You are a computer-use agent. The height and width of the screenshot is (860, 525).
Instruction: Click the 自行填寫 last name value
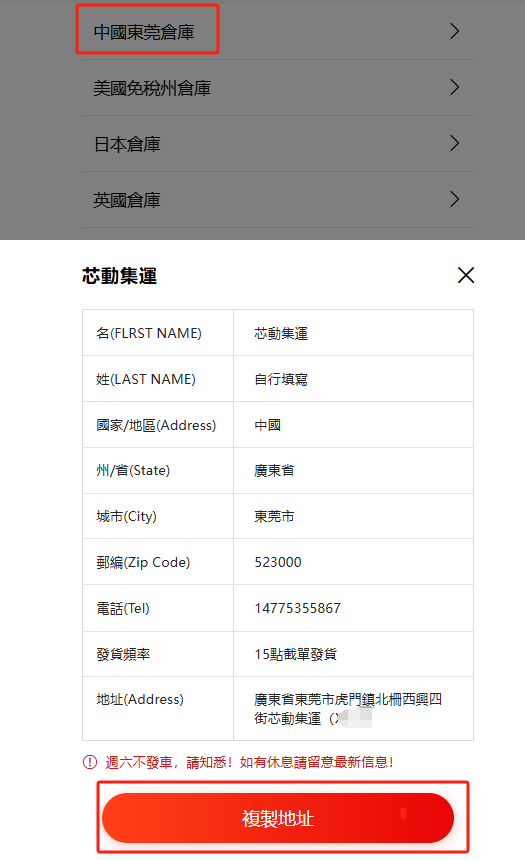coord(281,379)
